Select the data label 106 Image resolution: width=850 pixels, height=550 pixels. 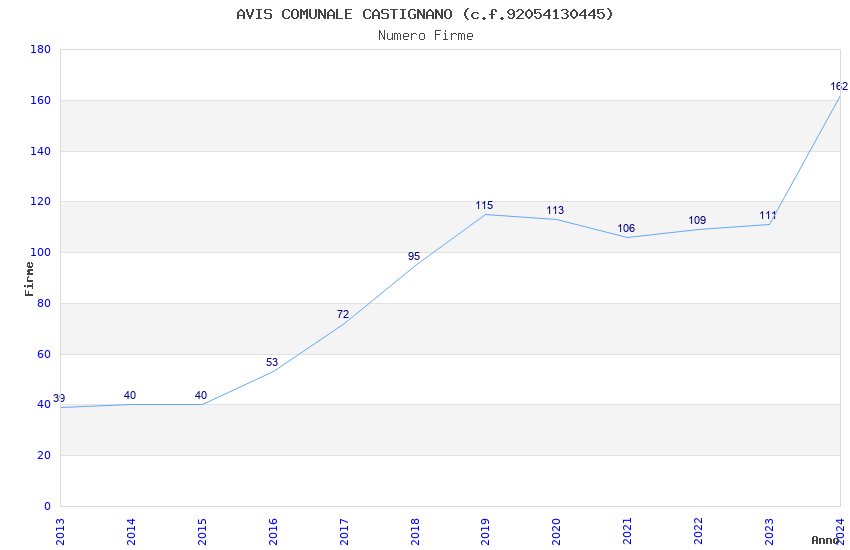626,228
